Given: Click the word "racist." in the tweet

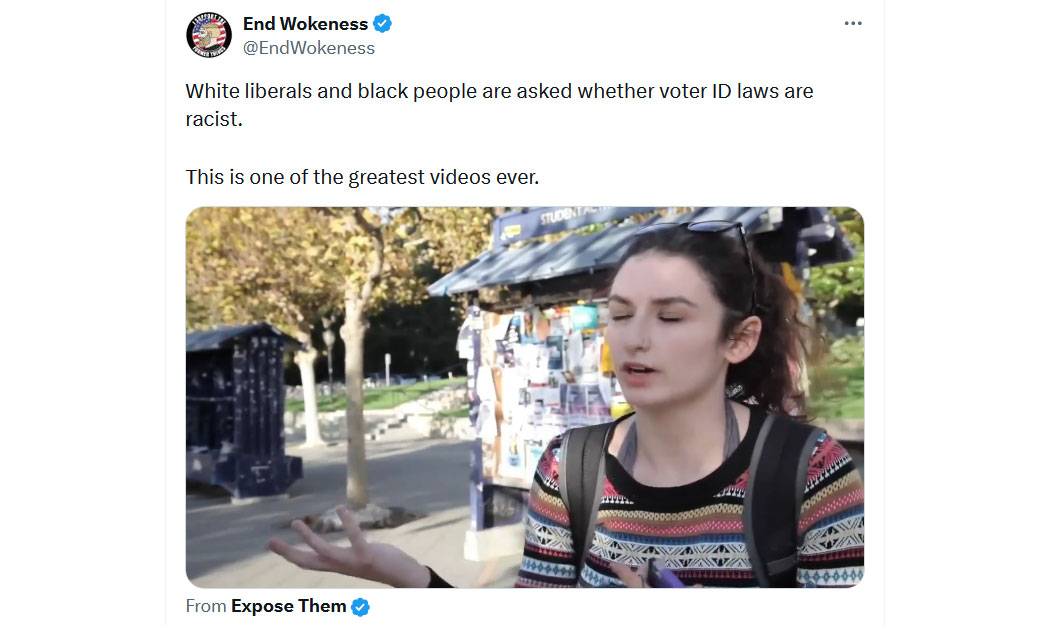Looking at the screenshot, I should click(214, 119).
